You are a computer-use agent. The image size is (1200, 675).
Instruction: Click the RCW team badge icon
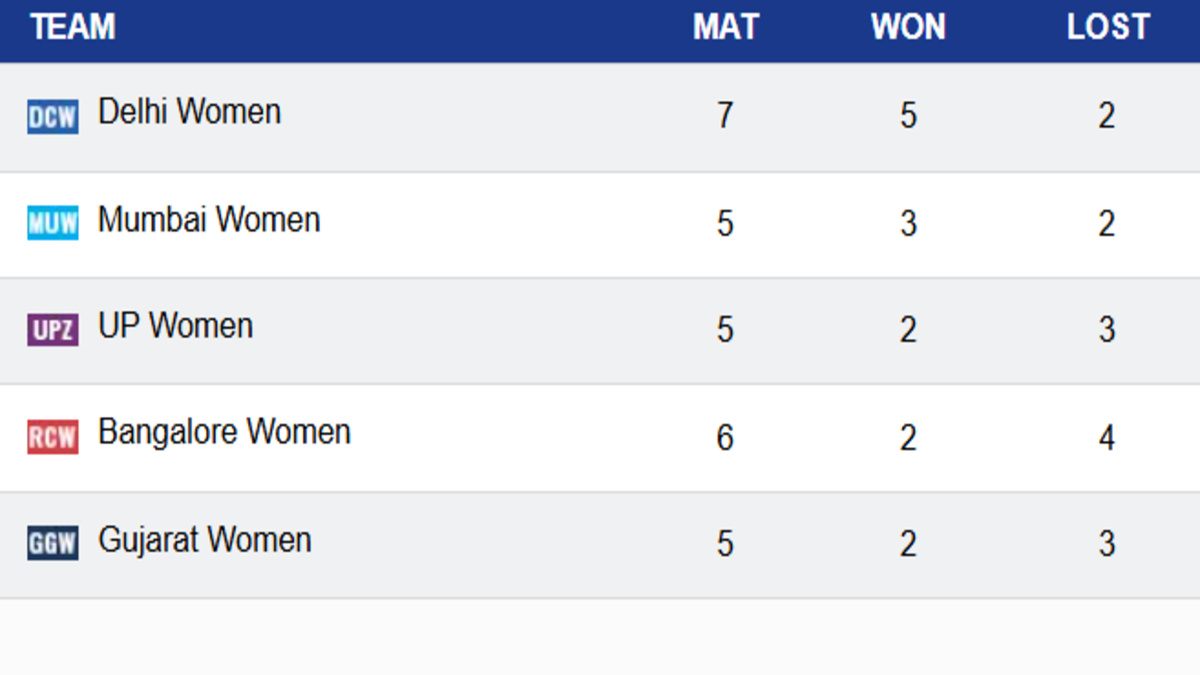tap(52, 437)
